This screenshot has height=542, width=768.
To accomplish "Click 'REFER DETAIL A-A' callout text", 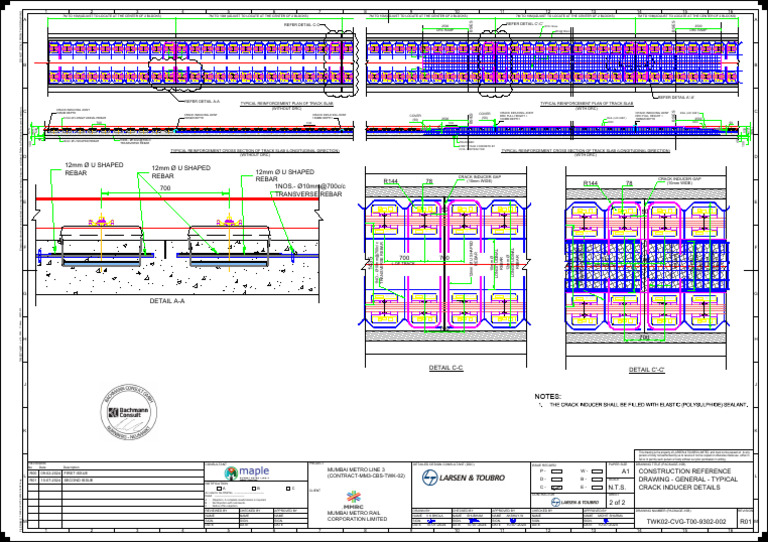I will pos(202,101).
